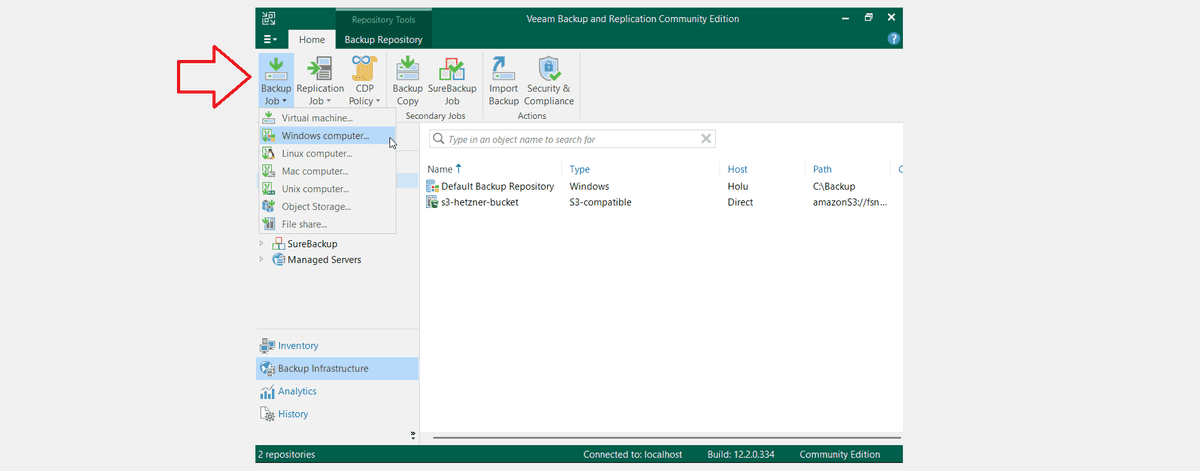This screenshot has height=471, width=1200.
Task: Click the navigation pane overflow chevron
Action: [413, 435]
